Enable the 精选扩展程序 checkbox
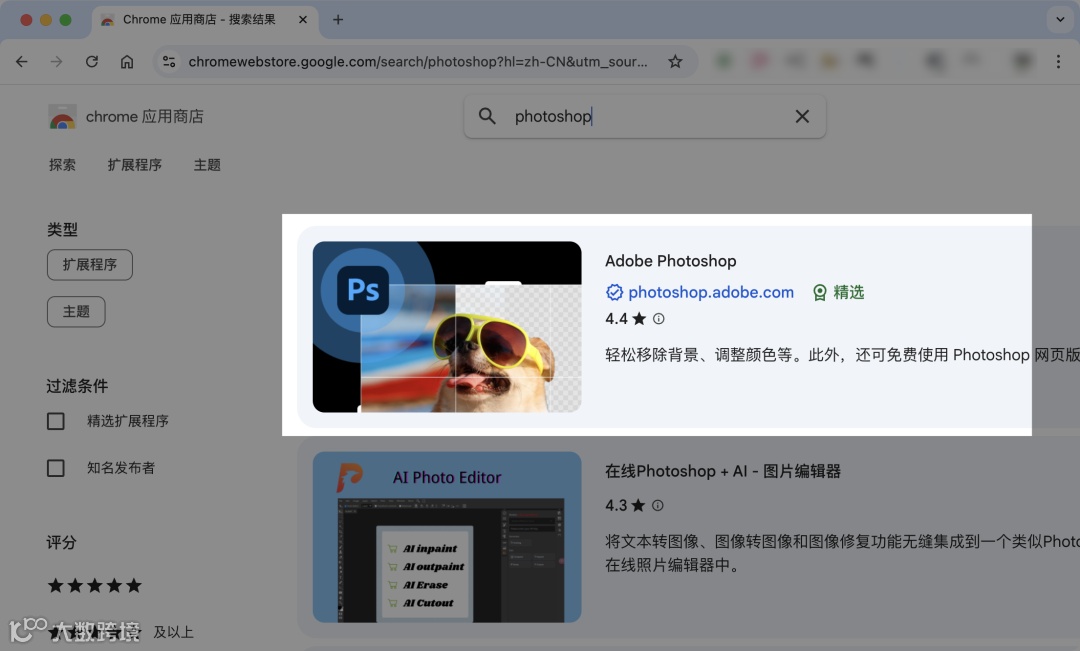This screenshot has height=651, width=1080. (56, 421)
